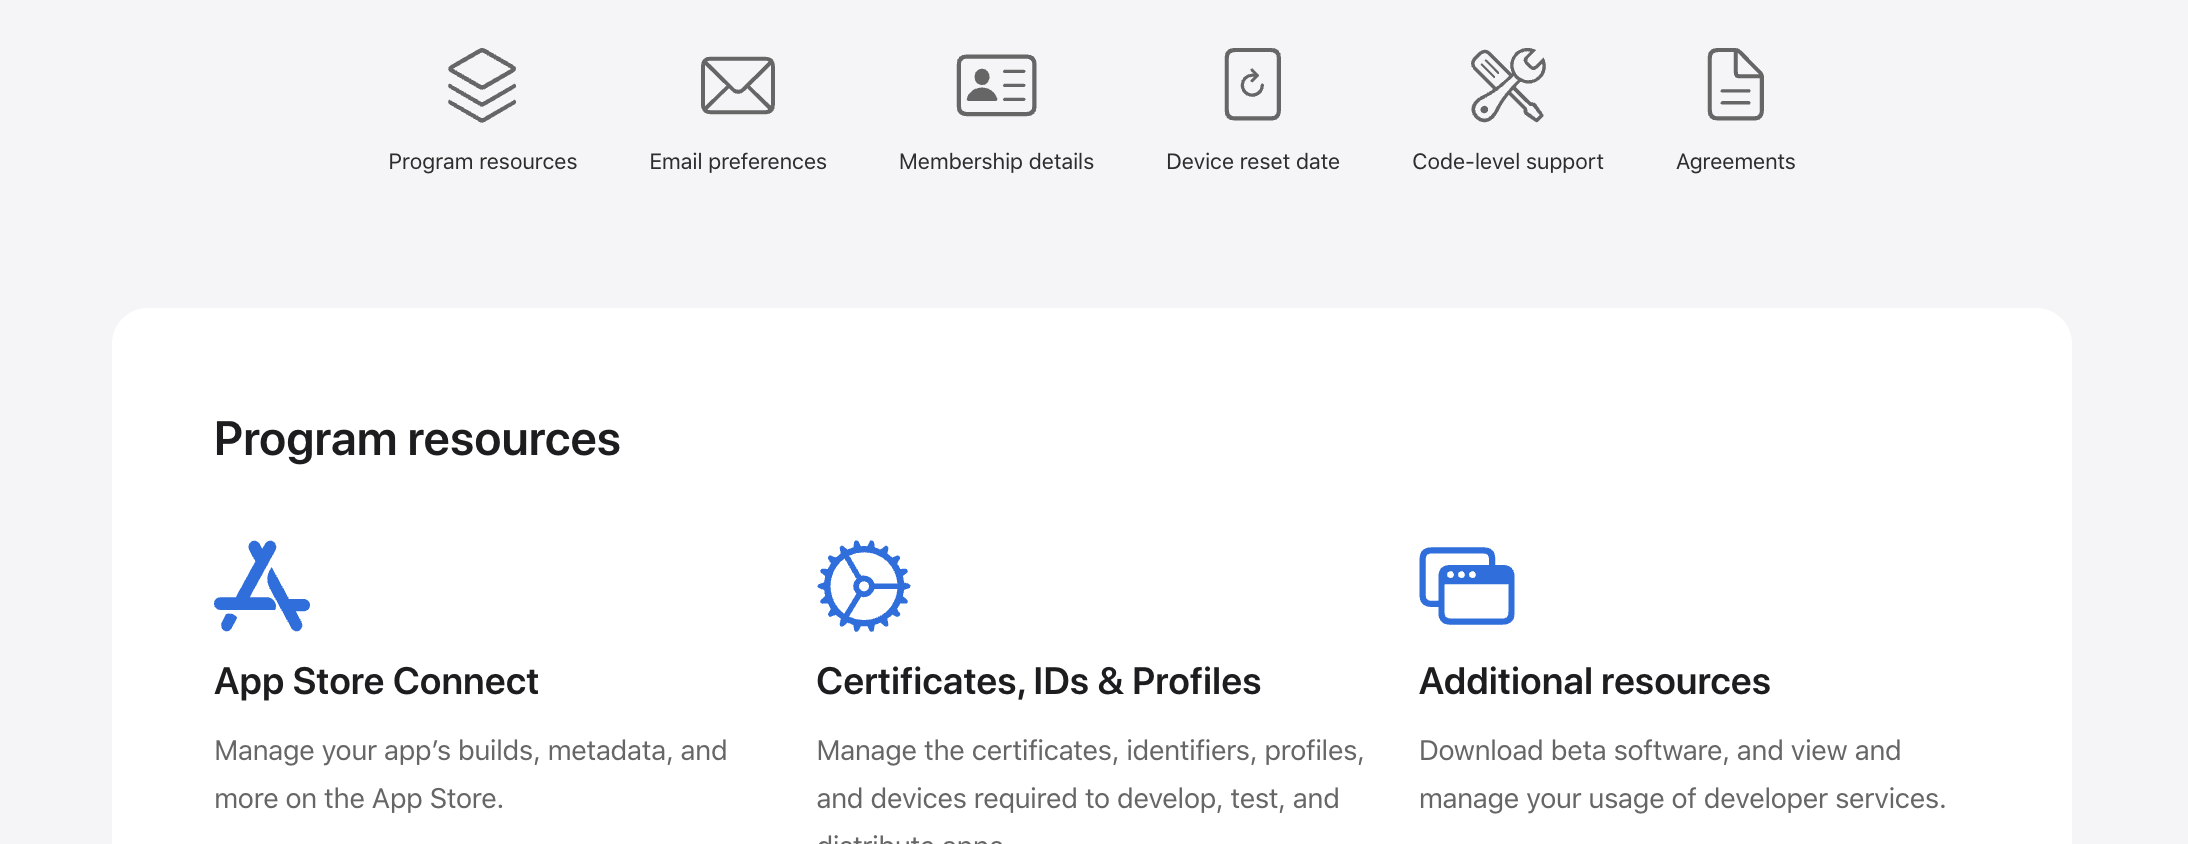
Task: Click the text 'more on the App Store.'
Action: coord(359,799)
